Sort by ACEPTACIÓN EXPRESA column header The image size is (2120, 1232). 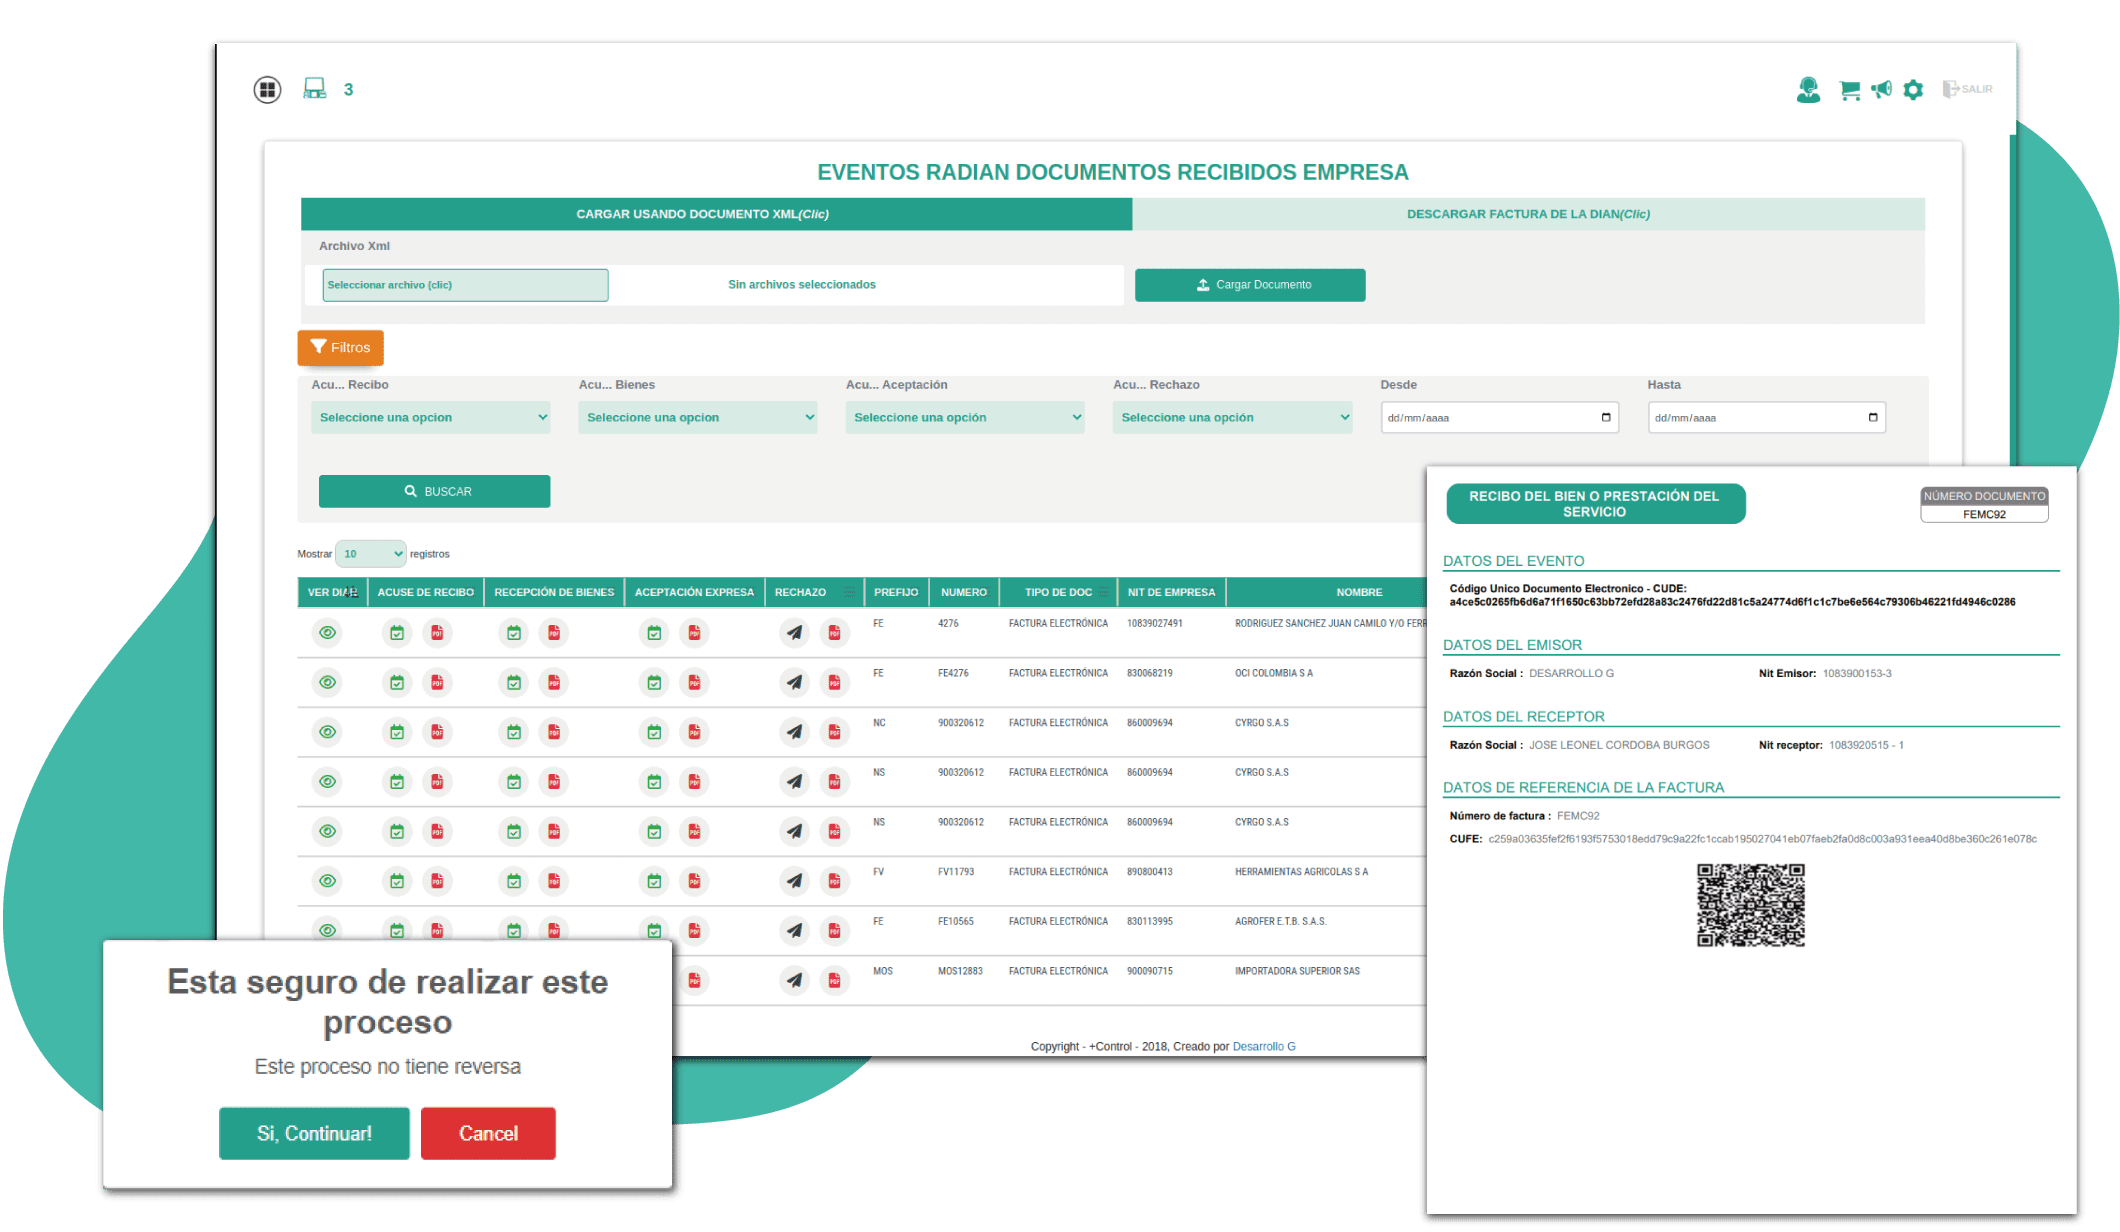[694, 592]
